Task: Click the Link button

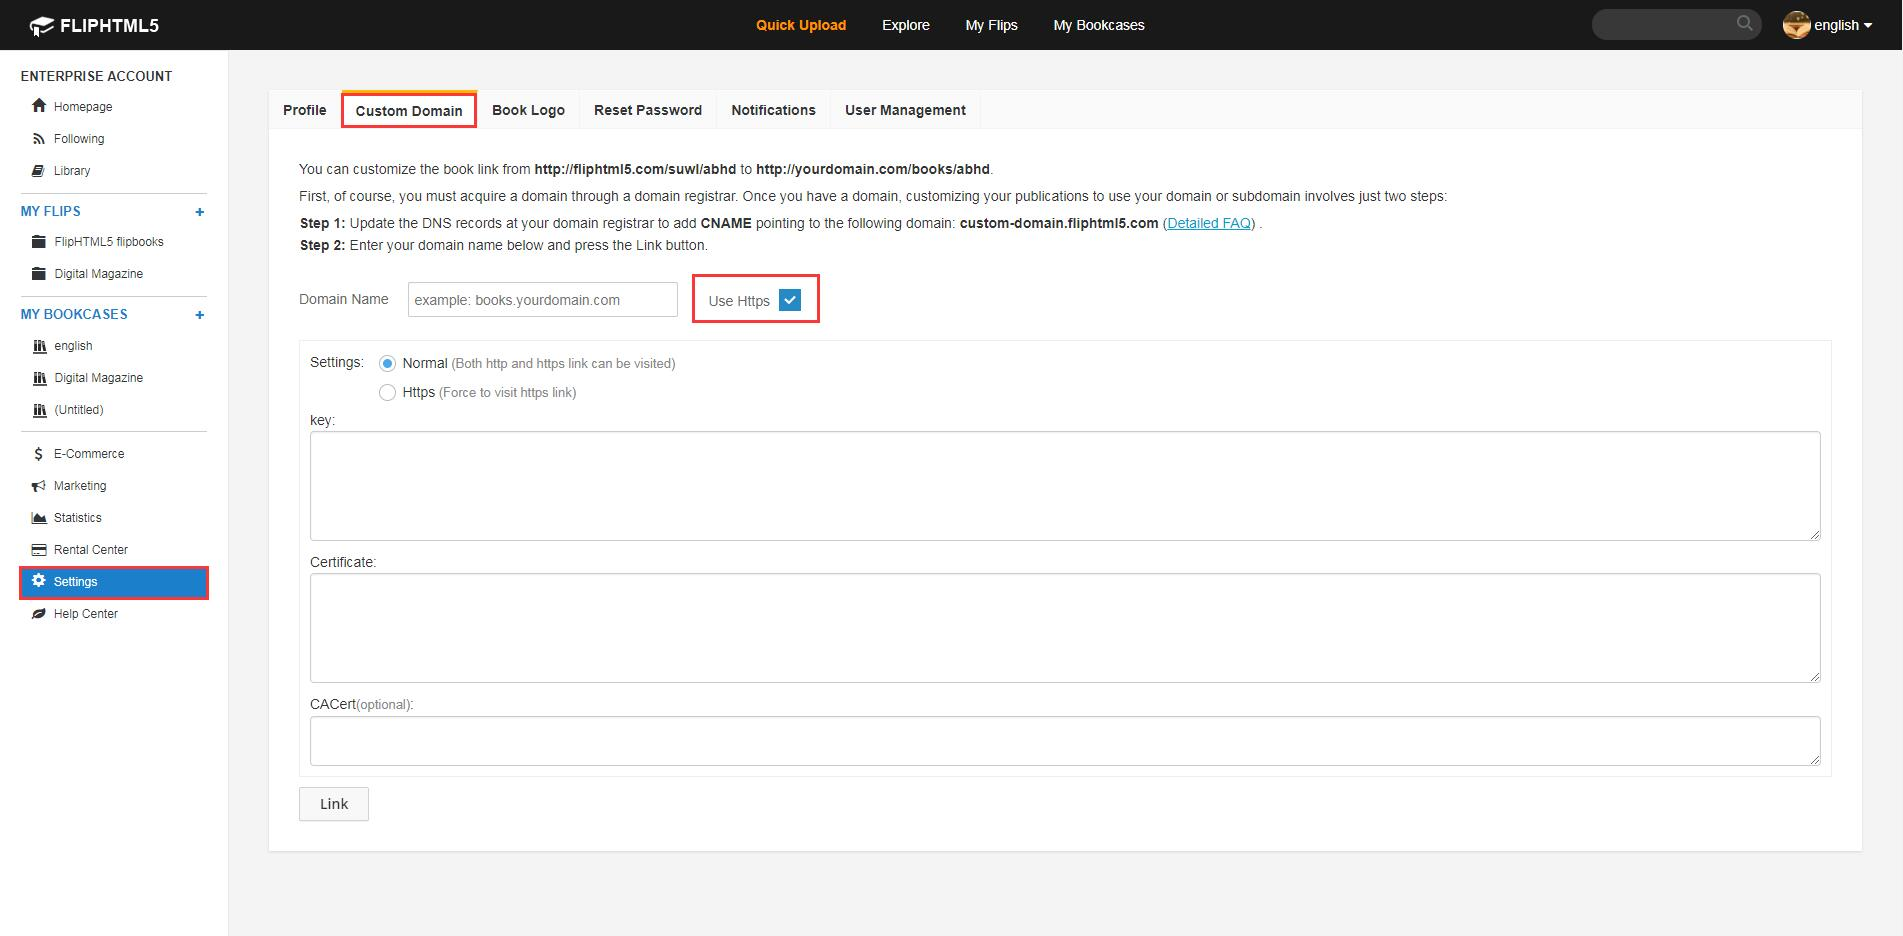Action: click(334, 804)
